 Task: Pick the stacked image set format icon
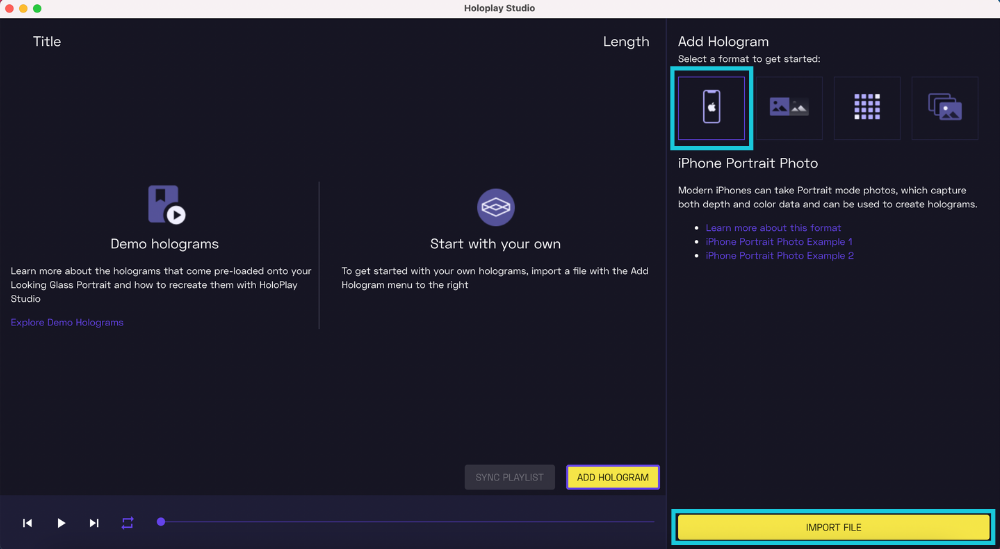945,108
